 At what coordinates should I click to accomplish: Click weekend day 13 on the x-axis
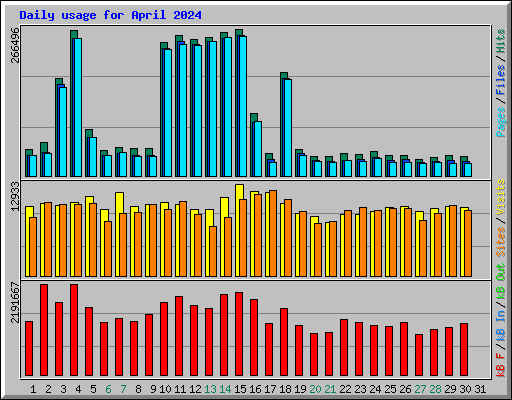pos(210,389)
